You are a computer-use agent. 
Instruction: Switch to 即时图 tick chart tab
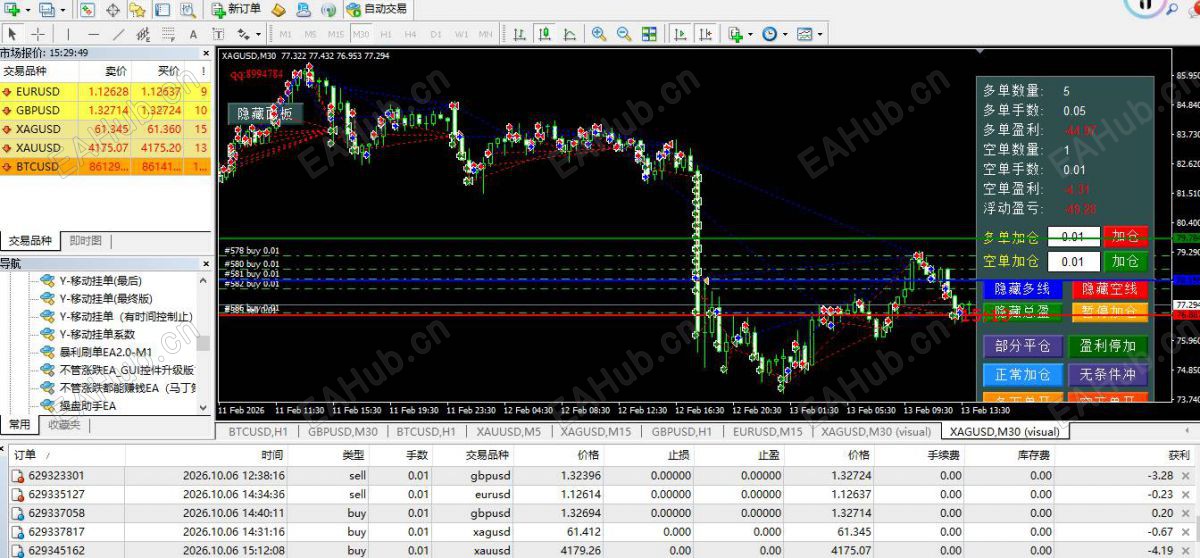click(x=85, y=241)
